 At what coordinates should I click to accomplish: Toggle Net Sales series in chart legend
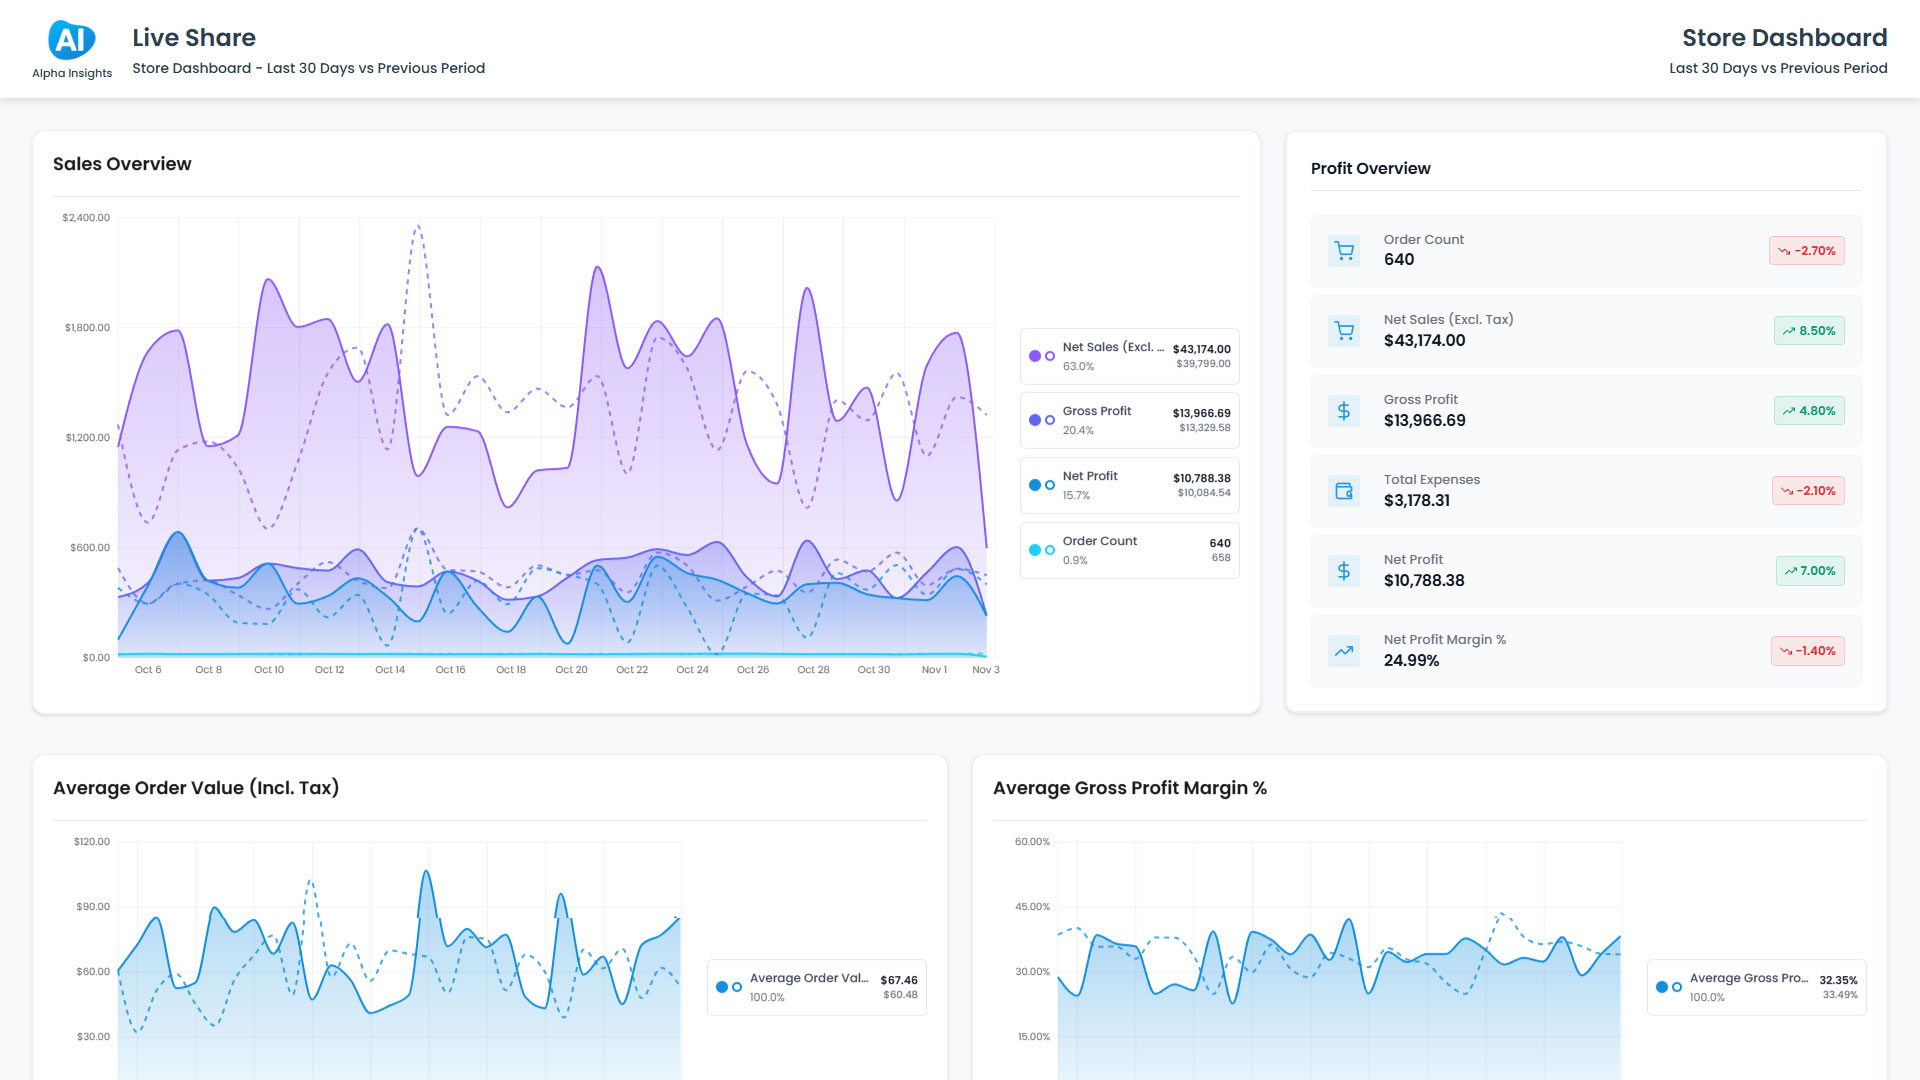(x=1129, y=356)
